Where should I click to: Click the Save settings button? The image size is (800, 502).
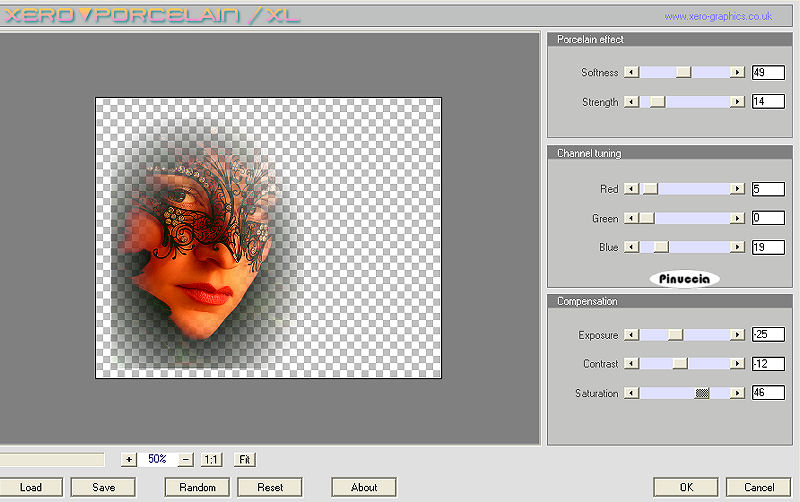104,487
